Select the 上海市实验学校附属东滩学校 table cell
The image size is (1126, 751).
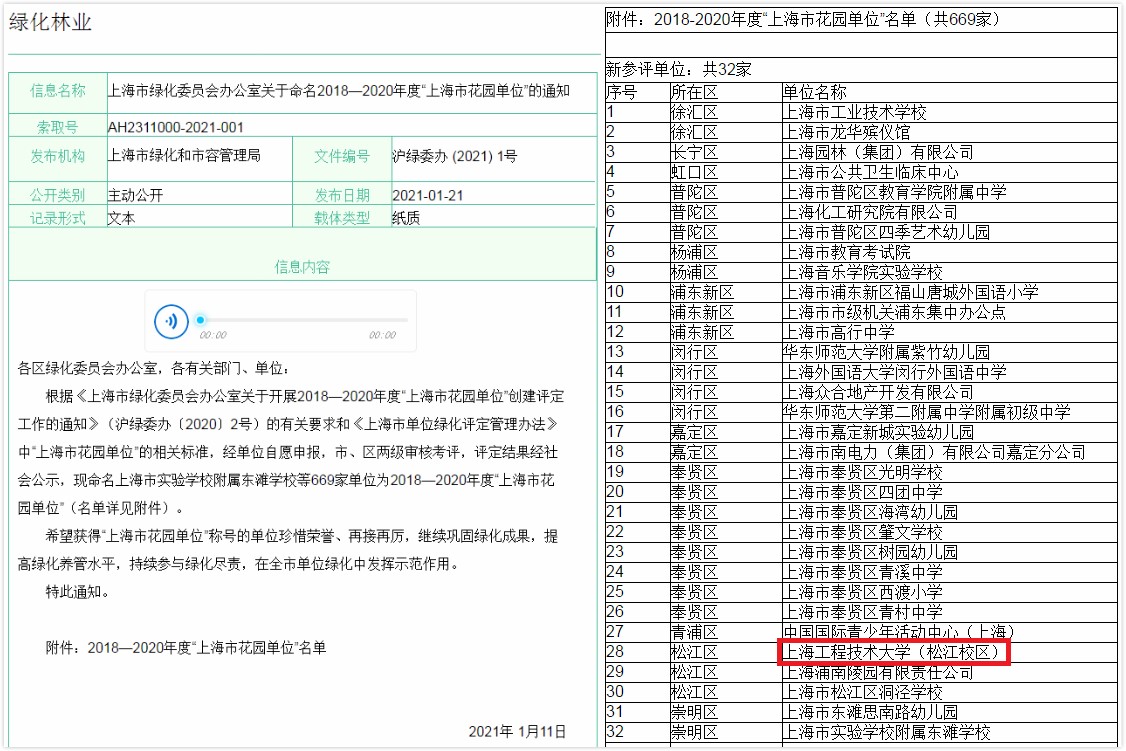click(886, 733)
